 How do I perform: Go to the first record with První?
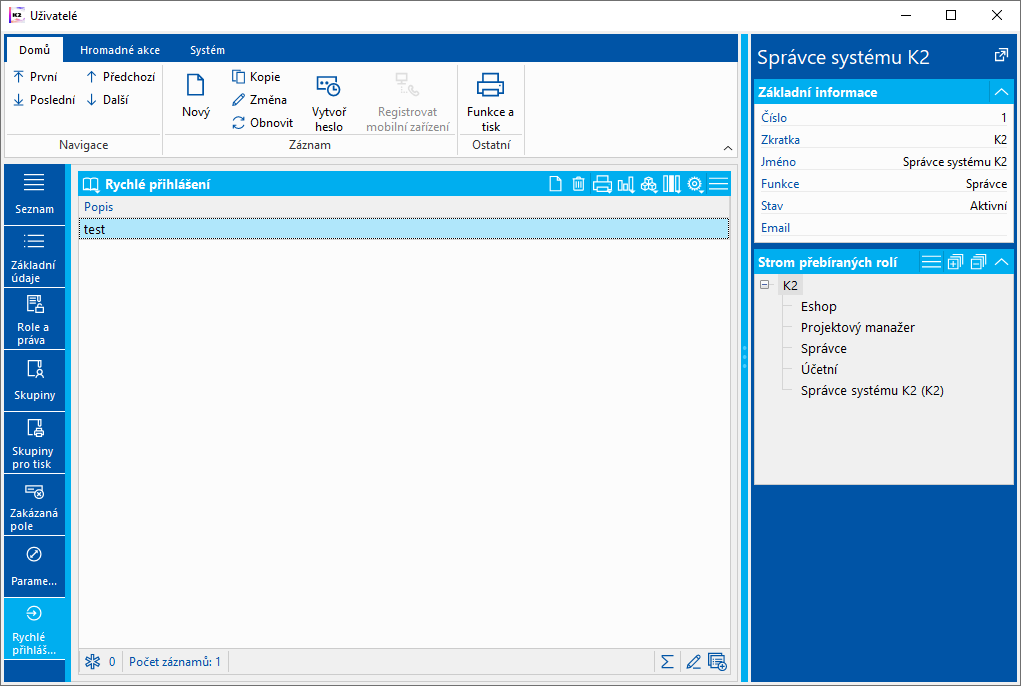click(35, 77)
